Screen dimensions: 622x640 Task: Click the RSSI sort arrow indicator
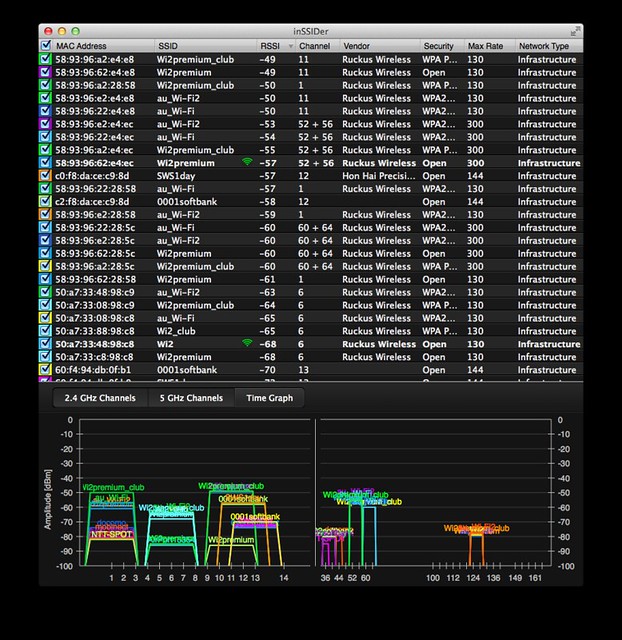291,46
